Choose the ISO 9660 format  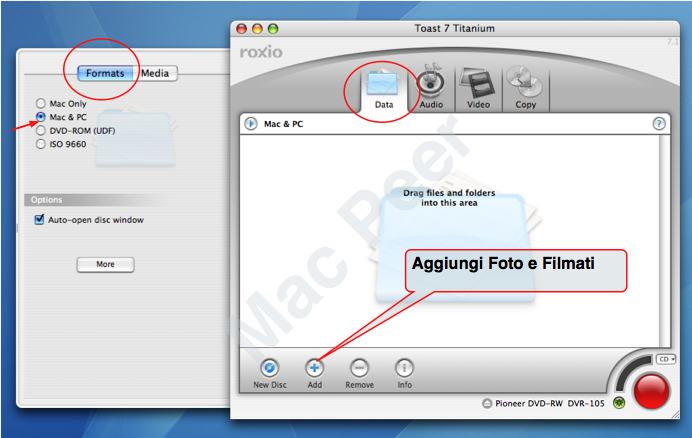click(61, 144)
